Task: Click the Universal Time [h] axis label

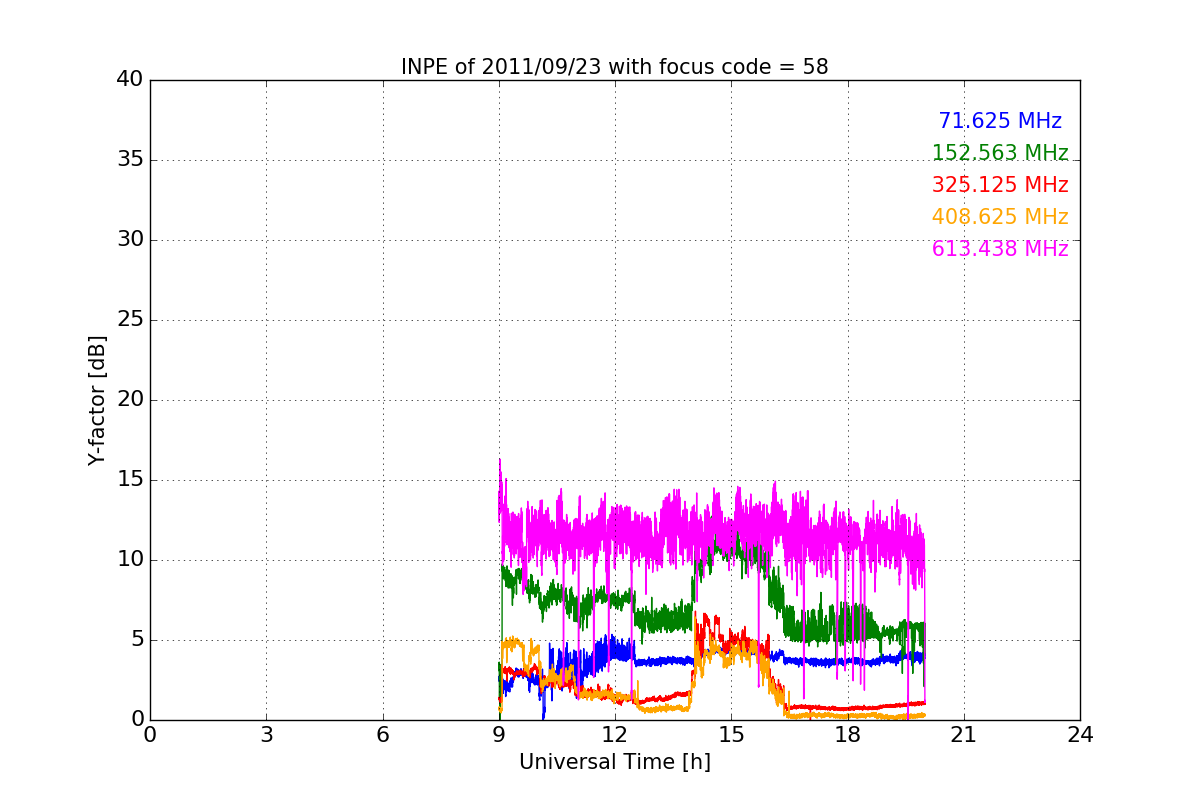Action: (615, 762)
